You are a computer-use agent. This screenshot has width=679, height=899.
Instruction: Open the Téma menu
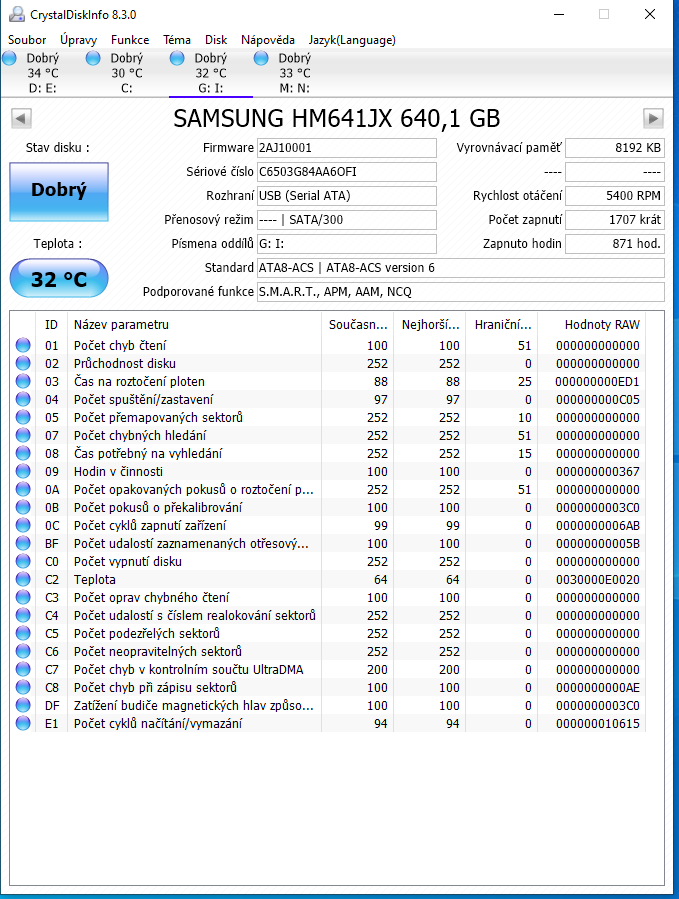click(177, 40)
